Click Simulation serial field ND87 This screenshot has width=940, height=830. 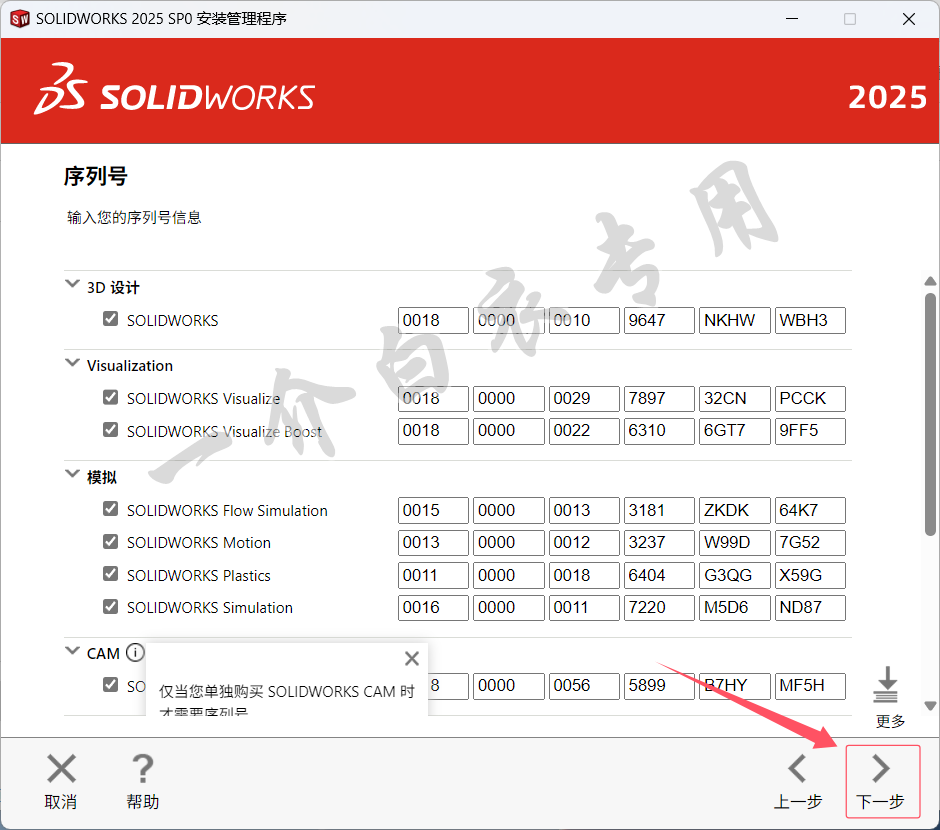(x=811, y=608)
